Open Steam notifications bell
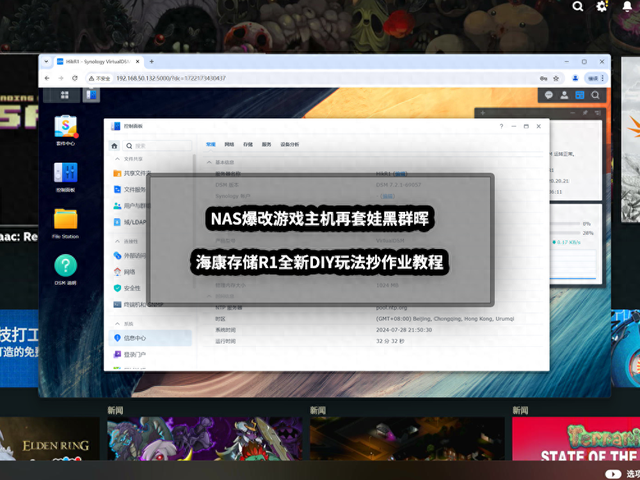The image size is (640, 480). coord(627,6)
